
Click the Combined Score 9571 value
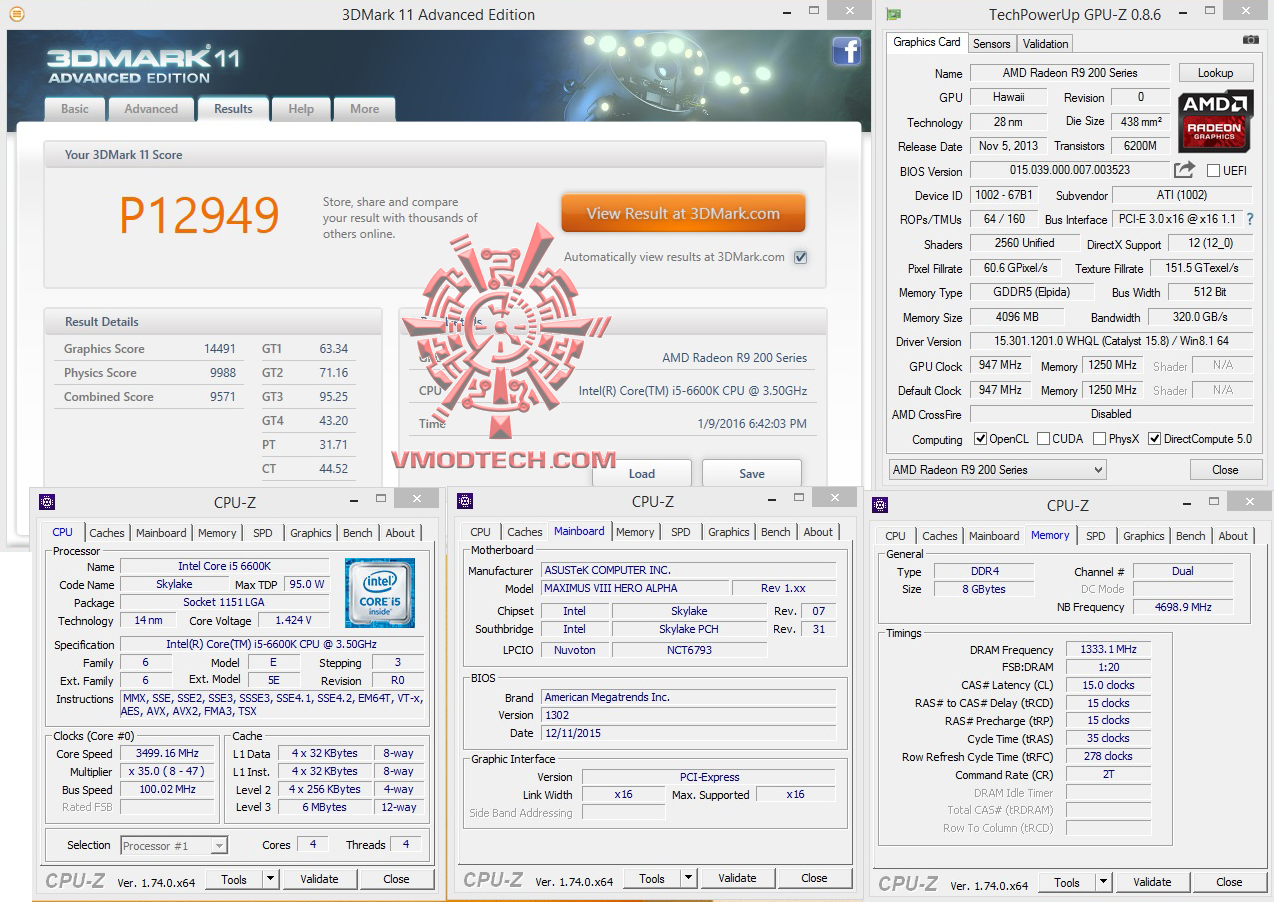(x=223, y=397)
